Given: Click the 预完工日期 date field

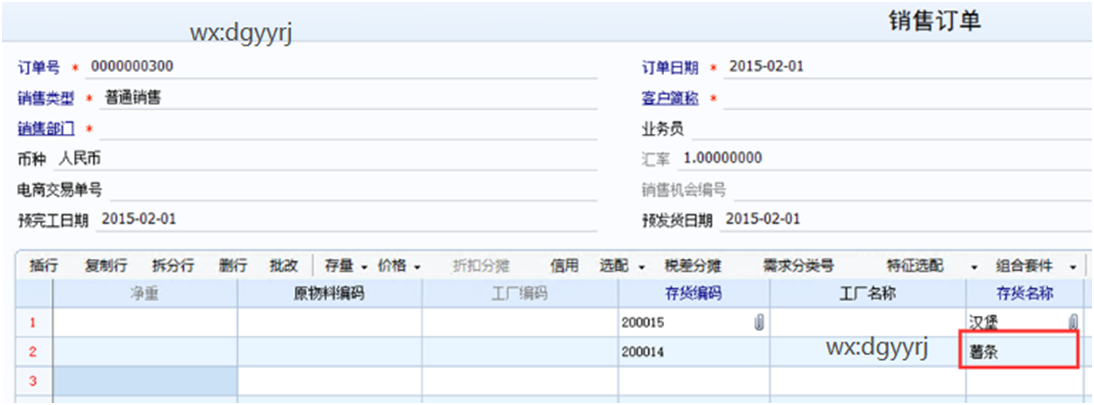Looking at the screenshot, I should coord(347,219).
